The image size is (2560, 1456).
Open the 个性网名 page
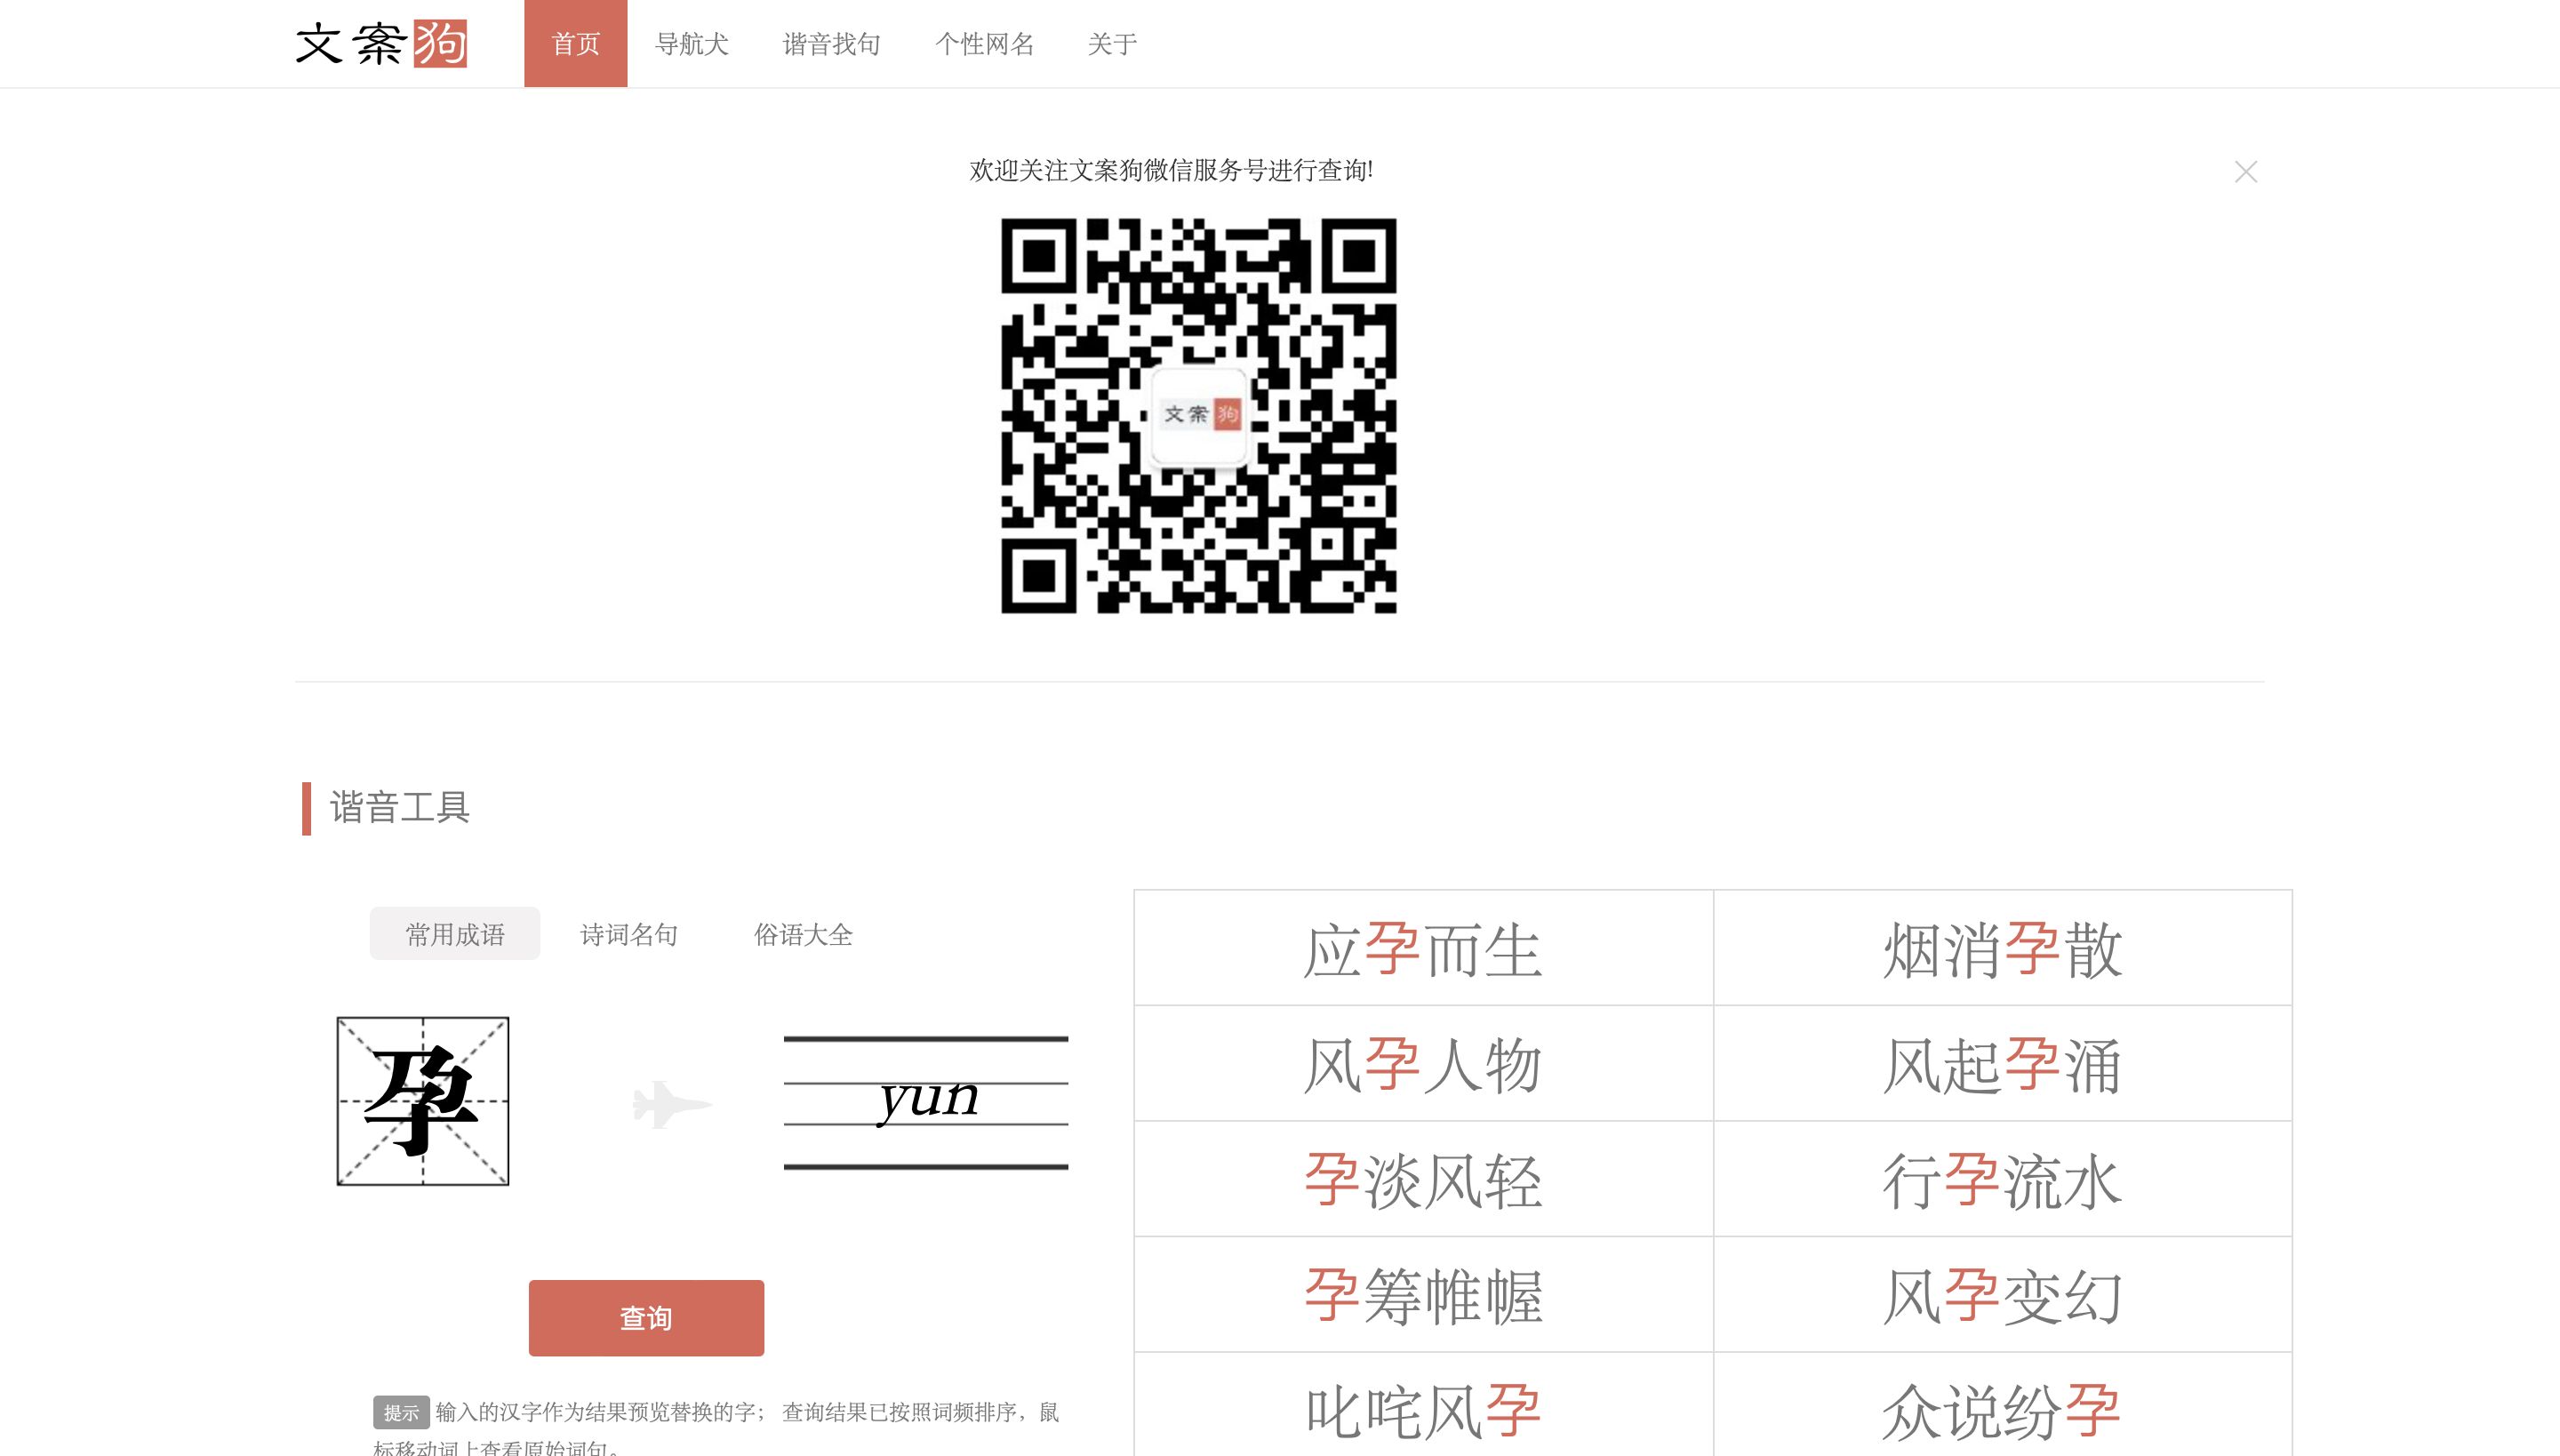[x=984, y=44]
